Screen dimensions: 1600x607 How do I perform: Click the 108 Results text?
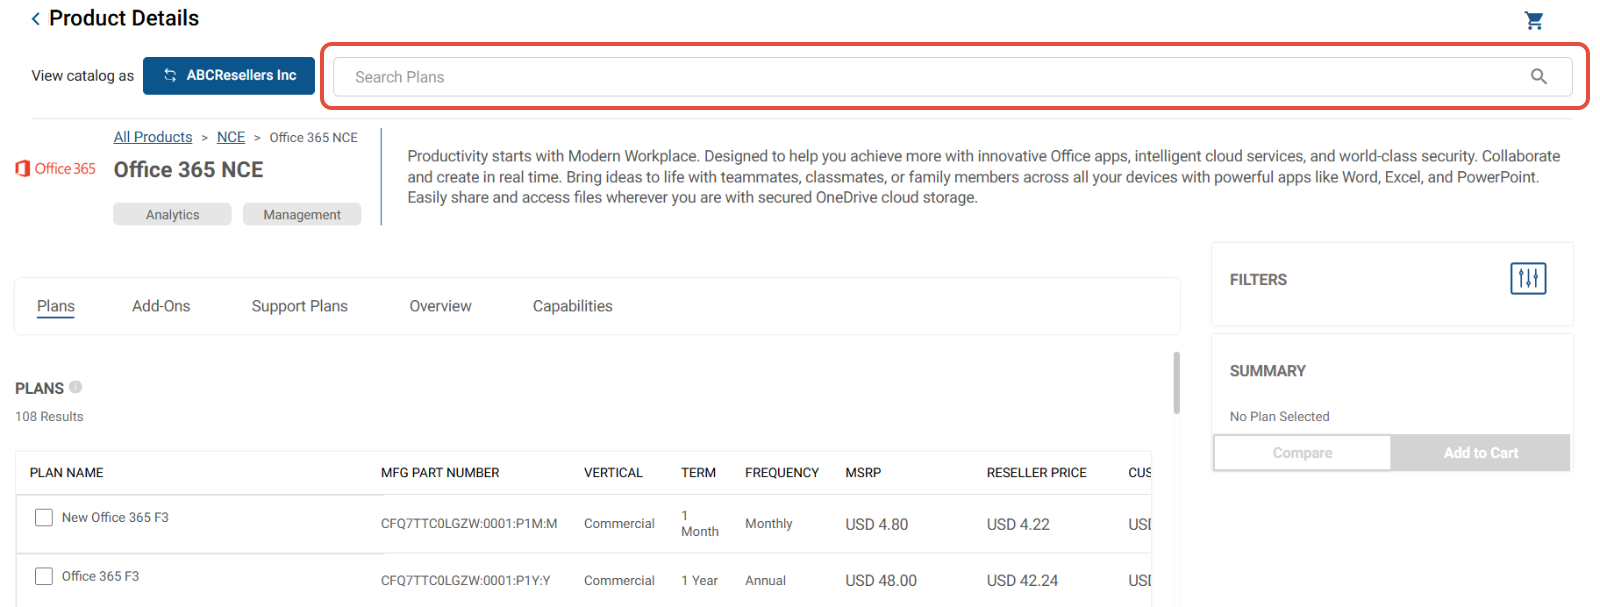tap(49, 417)
